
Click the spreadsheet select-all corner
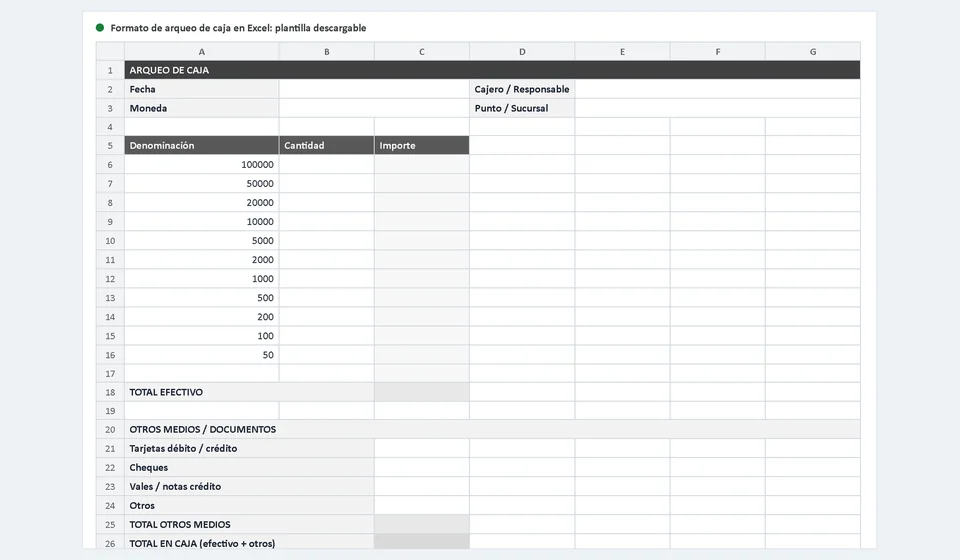pyautogui.click(x=110, y=51)
